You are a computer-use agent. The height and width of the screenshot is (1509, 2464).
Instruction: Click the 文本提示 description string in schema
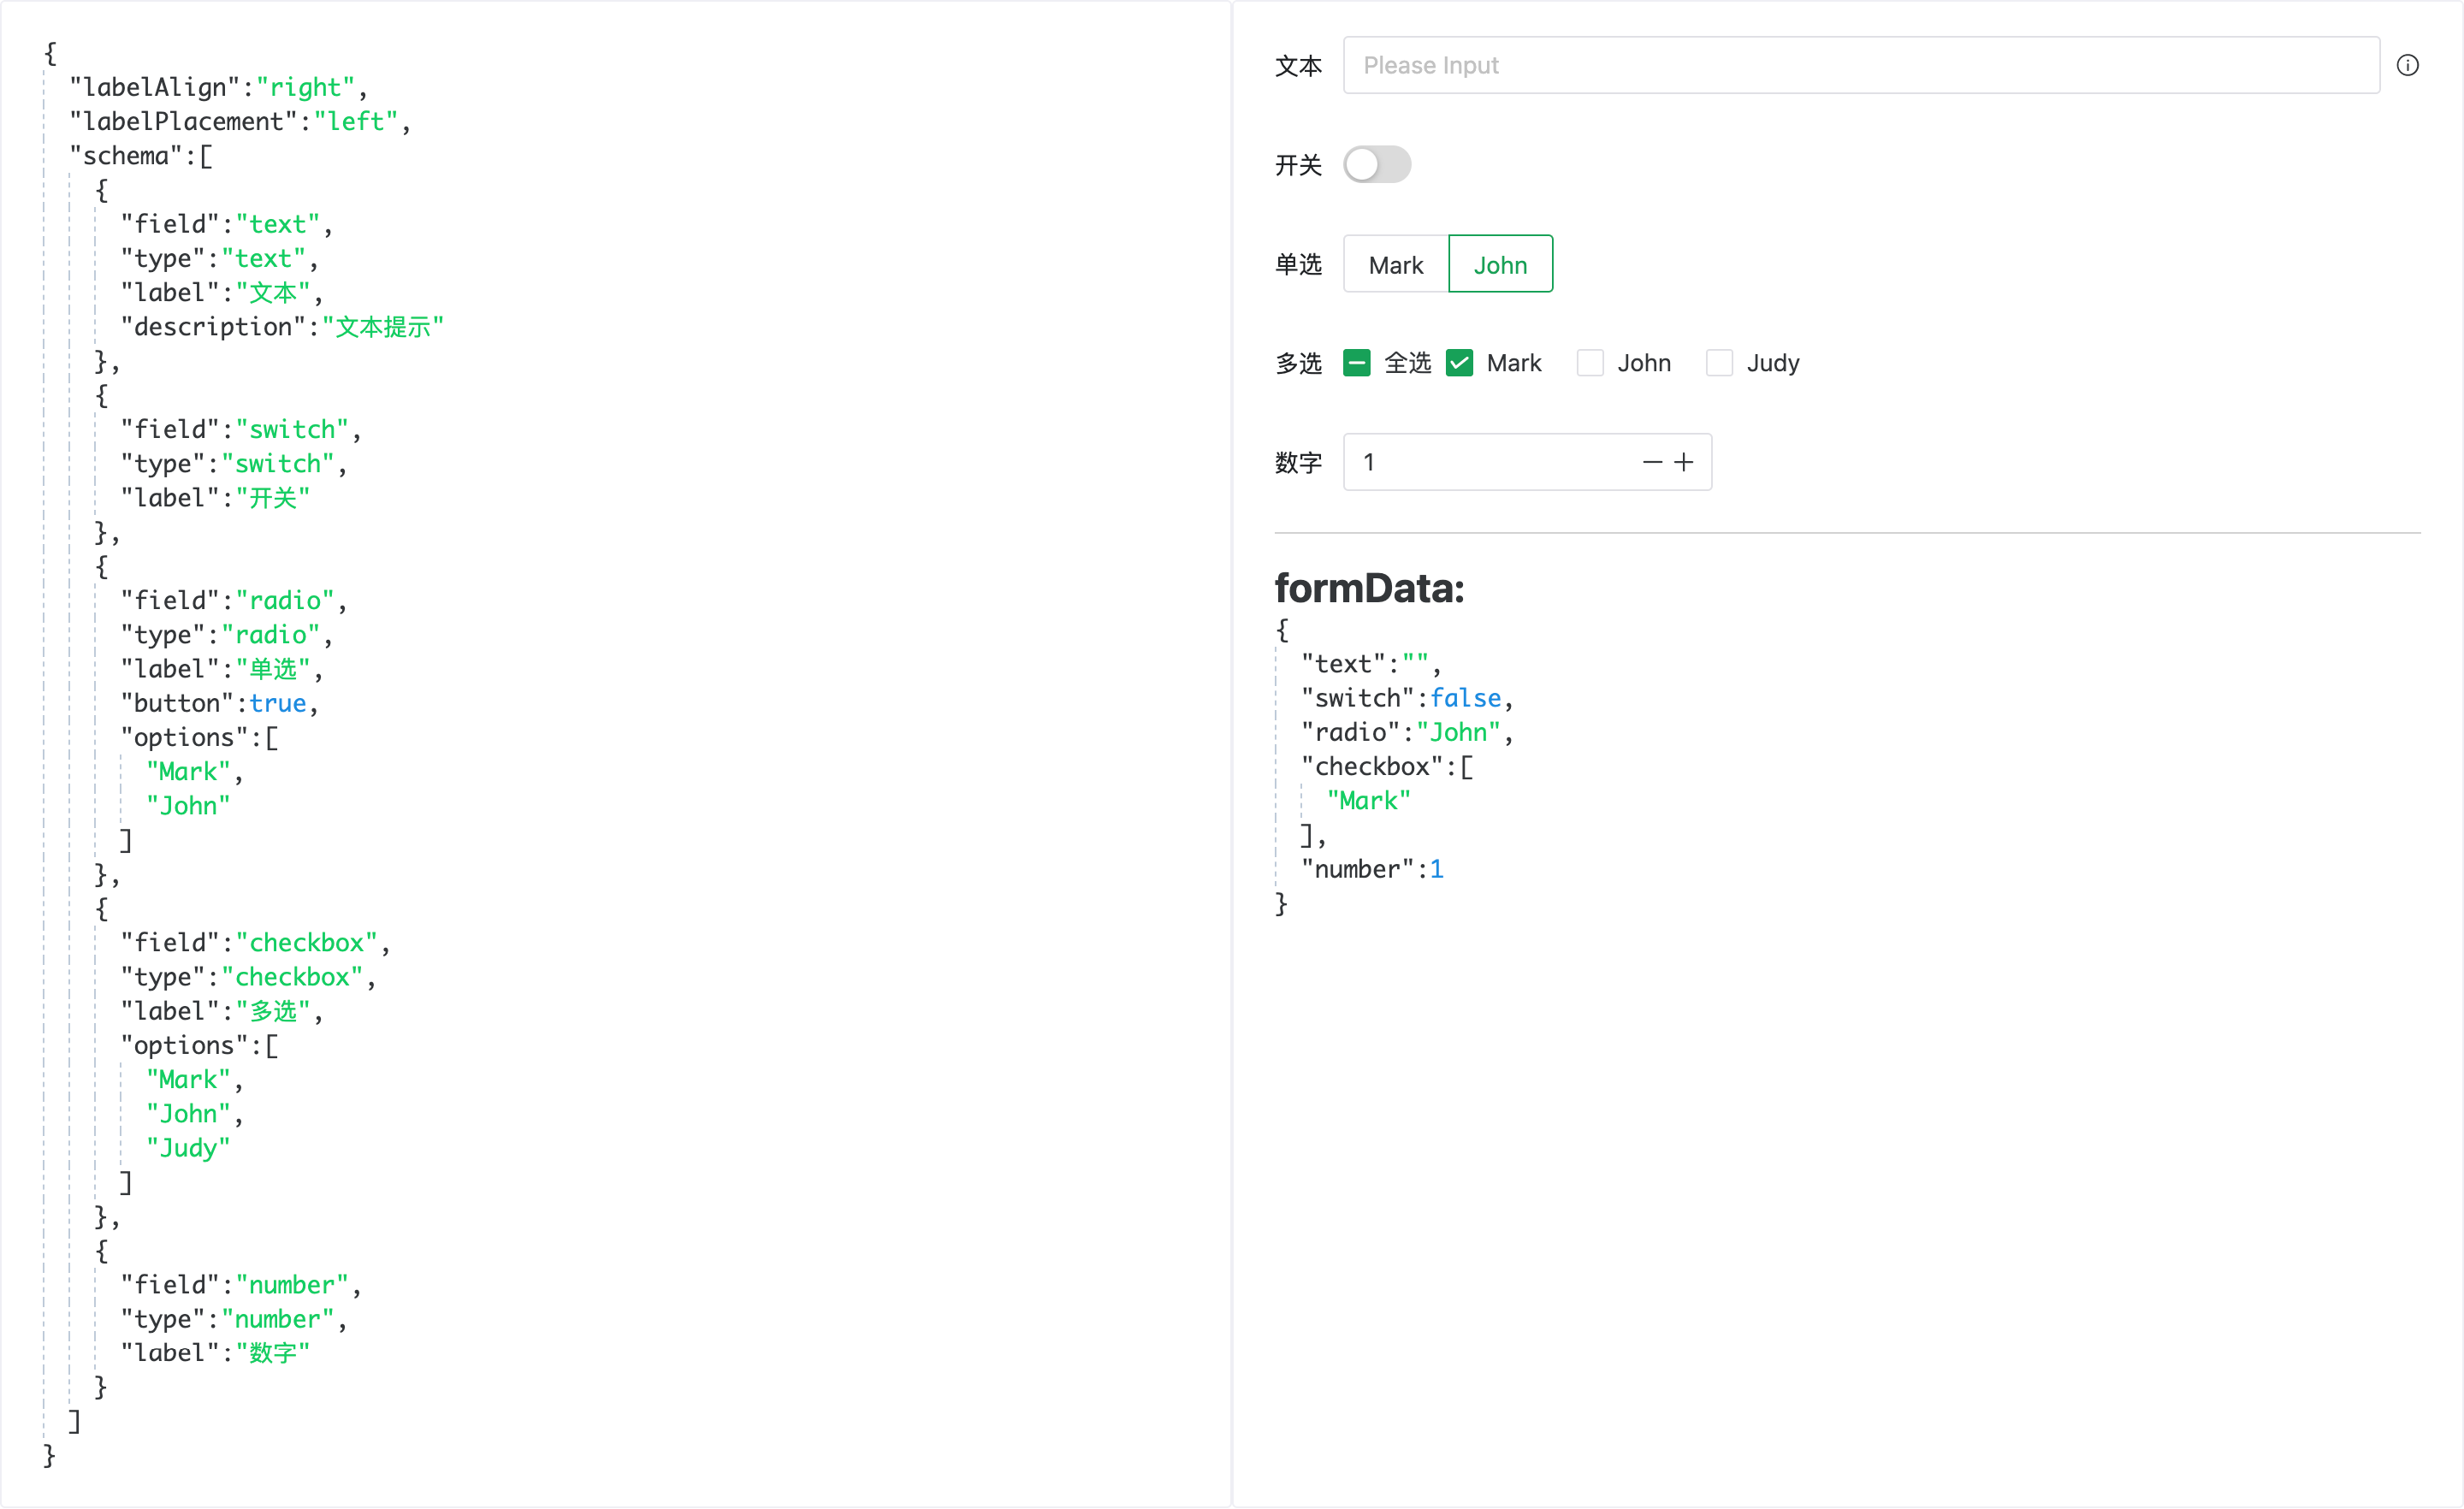coord(384,326)
